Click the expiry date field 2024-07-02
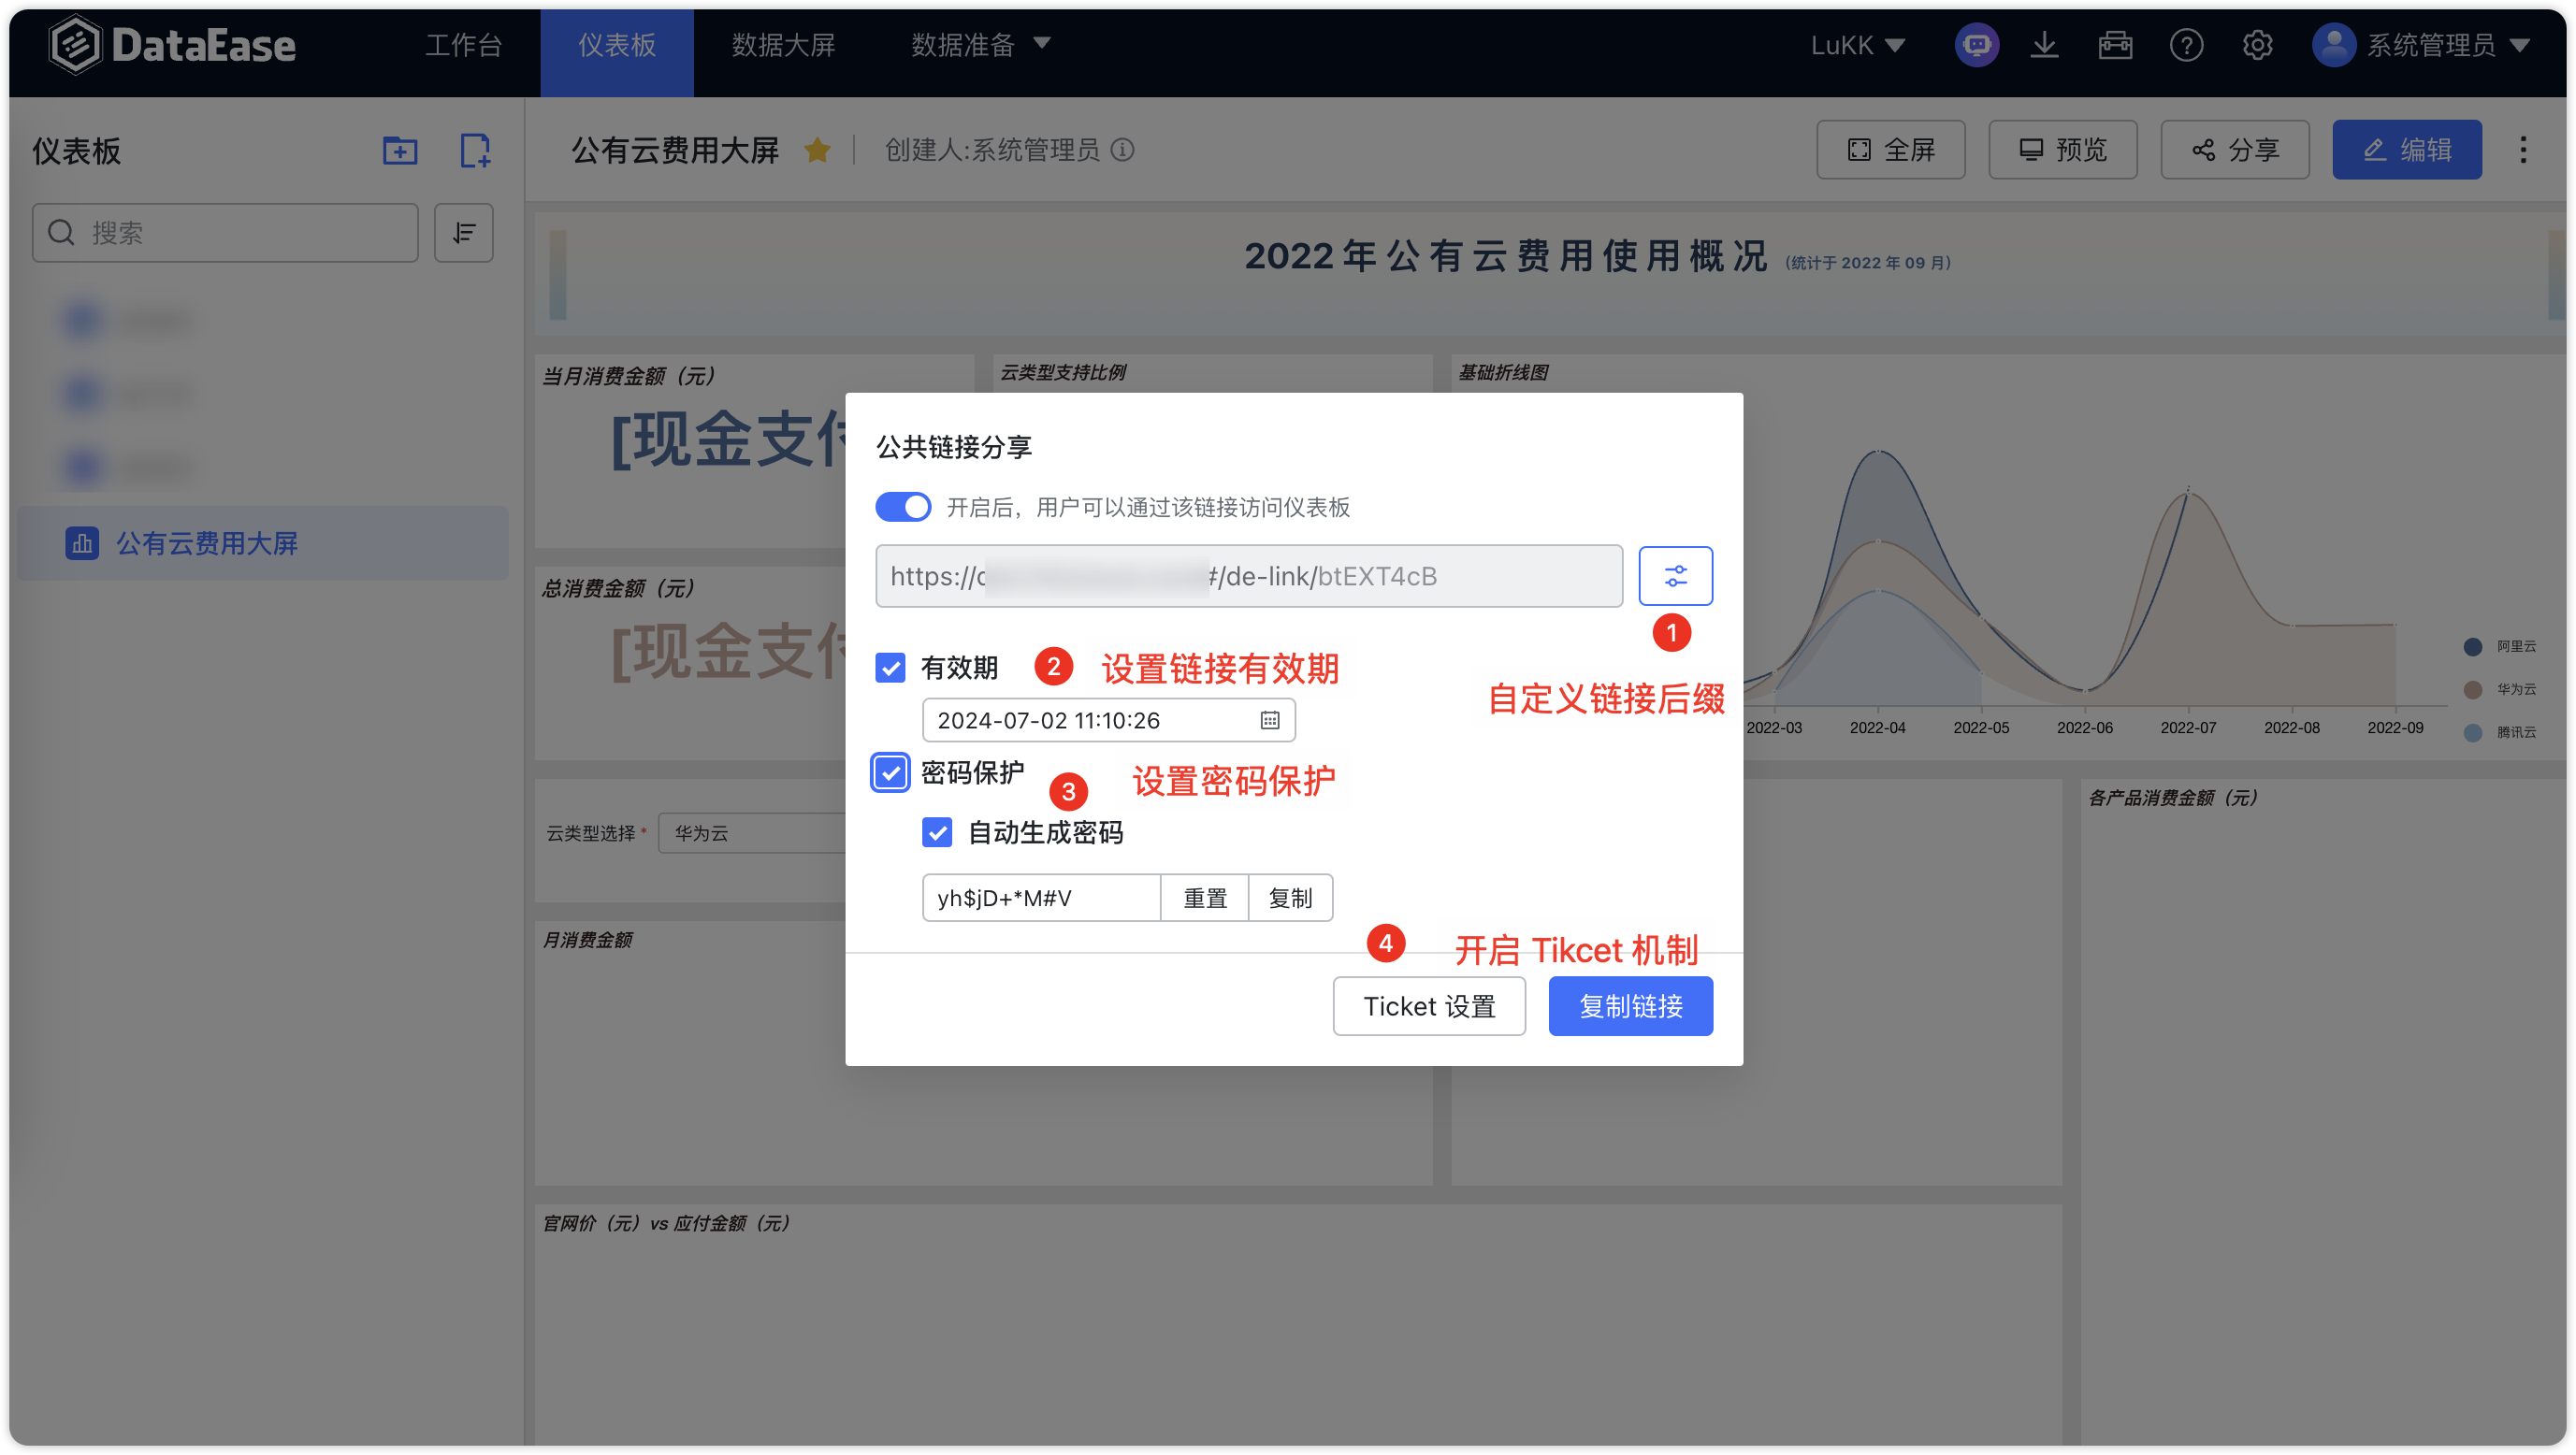This screenshot has width=2576, height=1455. point(1108,720)
